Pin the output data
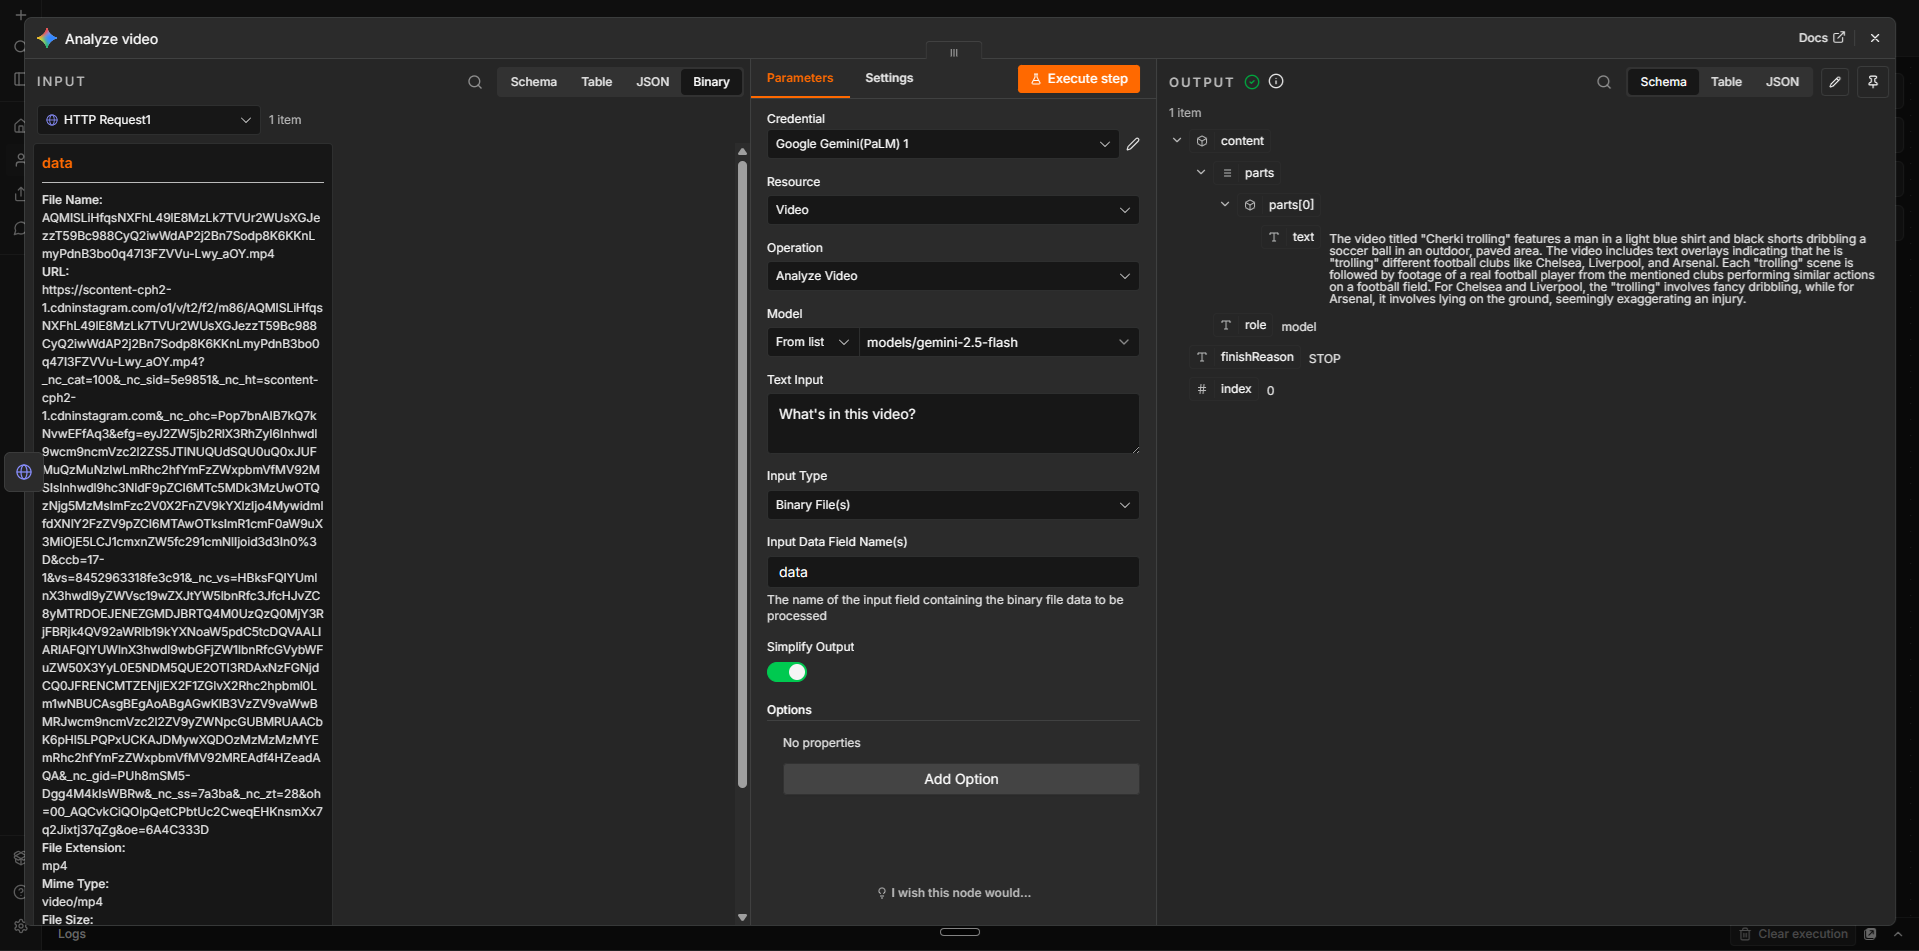The width and height of the screenshot is (1919, 951). pos(1873,82)
